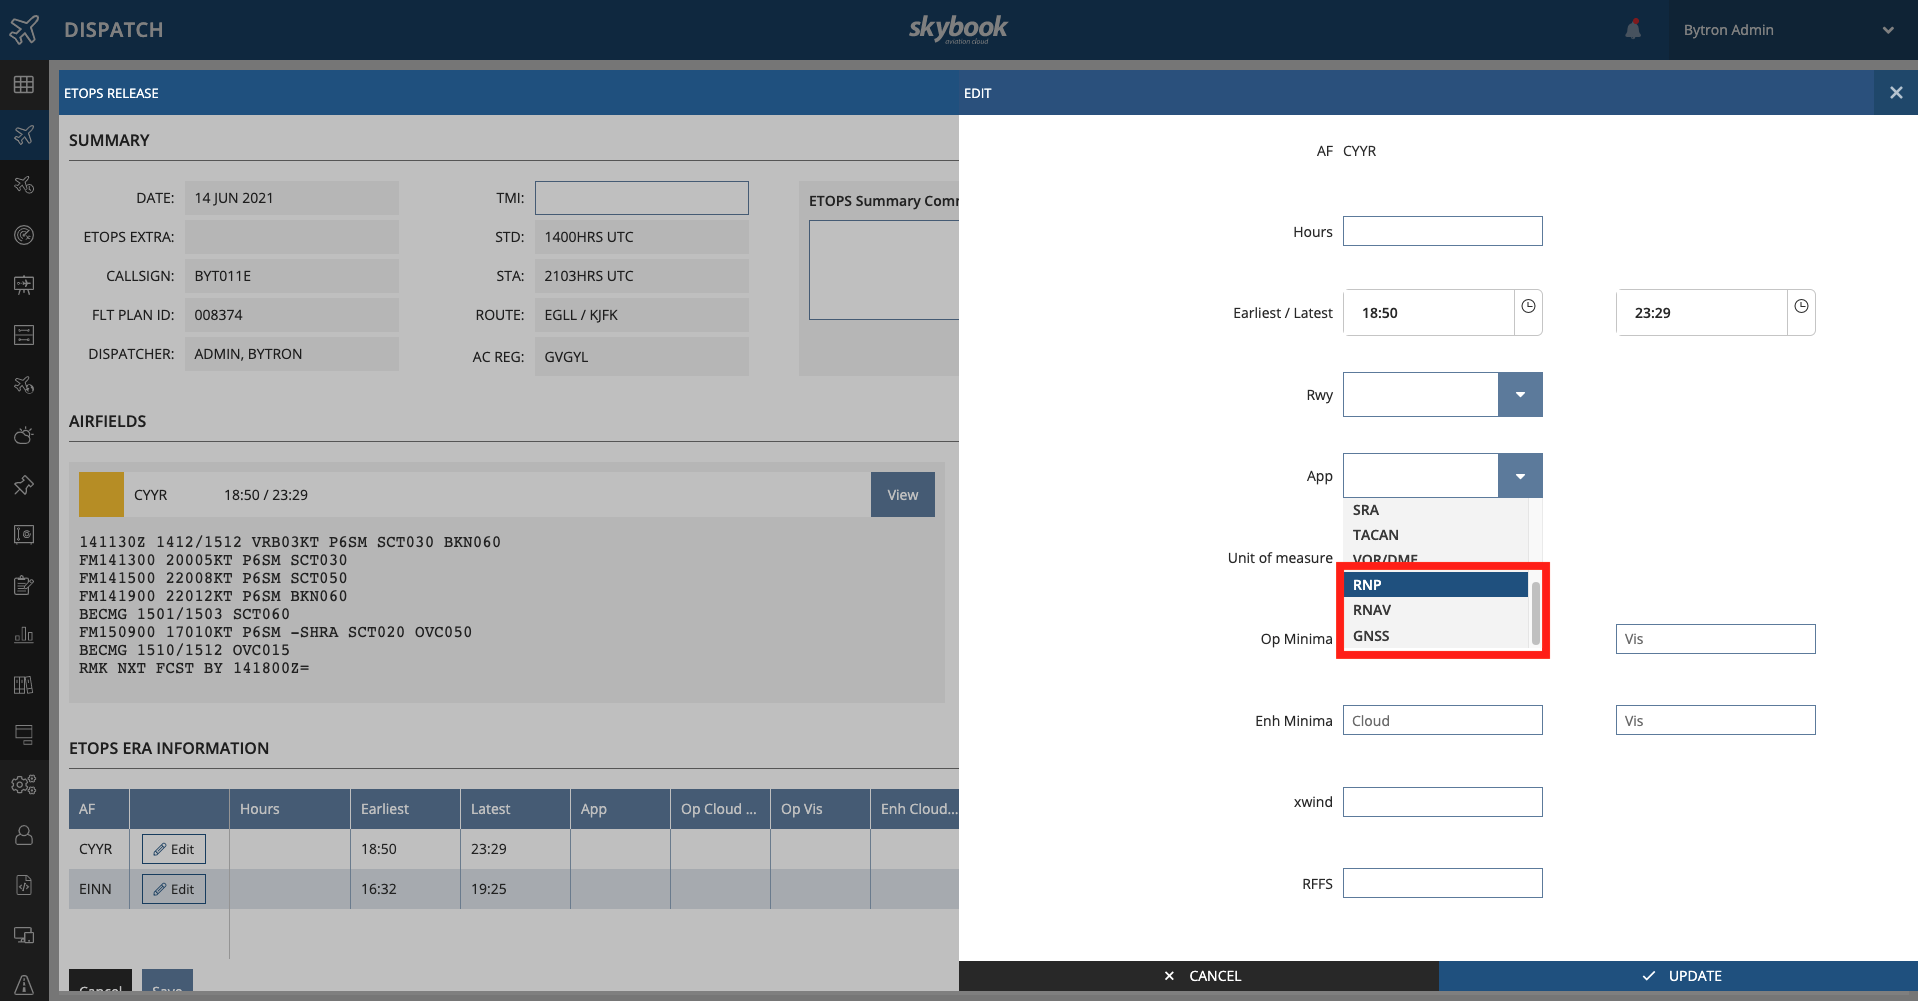Focus the Op Minima Vis field
The image size is (1918, 1001).
click(x=1715, y=639)
